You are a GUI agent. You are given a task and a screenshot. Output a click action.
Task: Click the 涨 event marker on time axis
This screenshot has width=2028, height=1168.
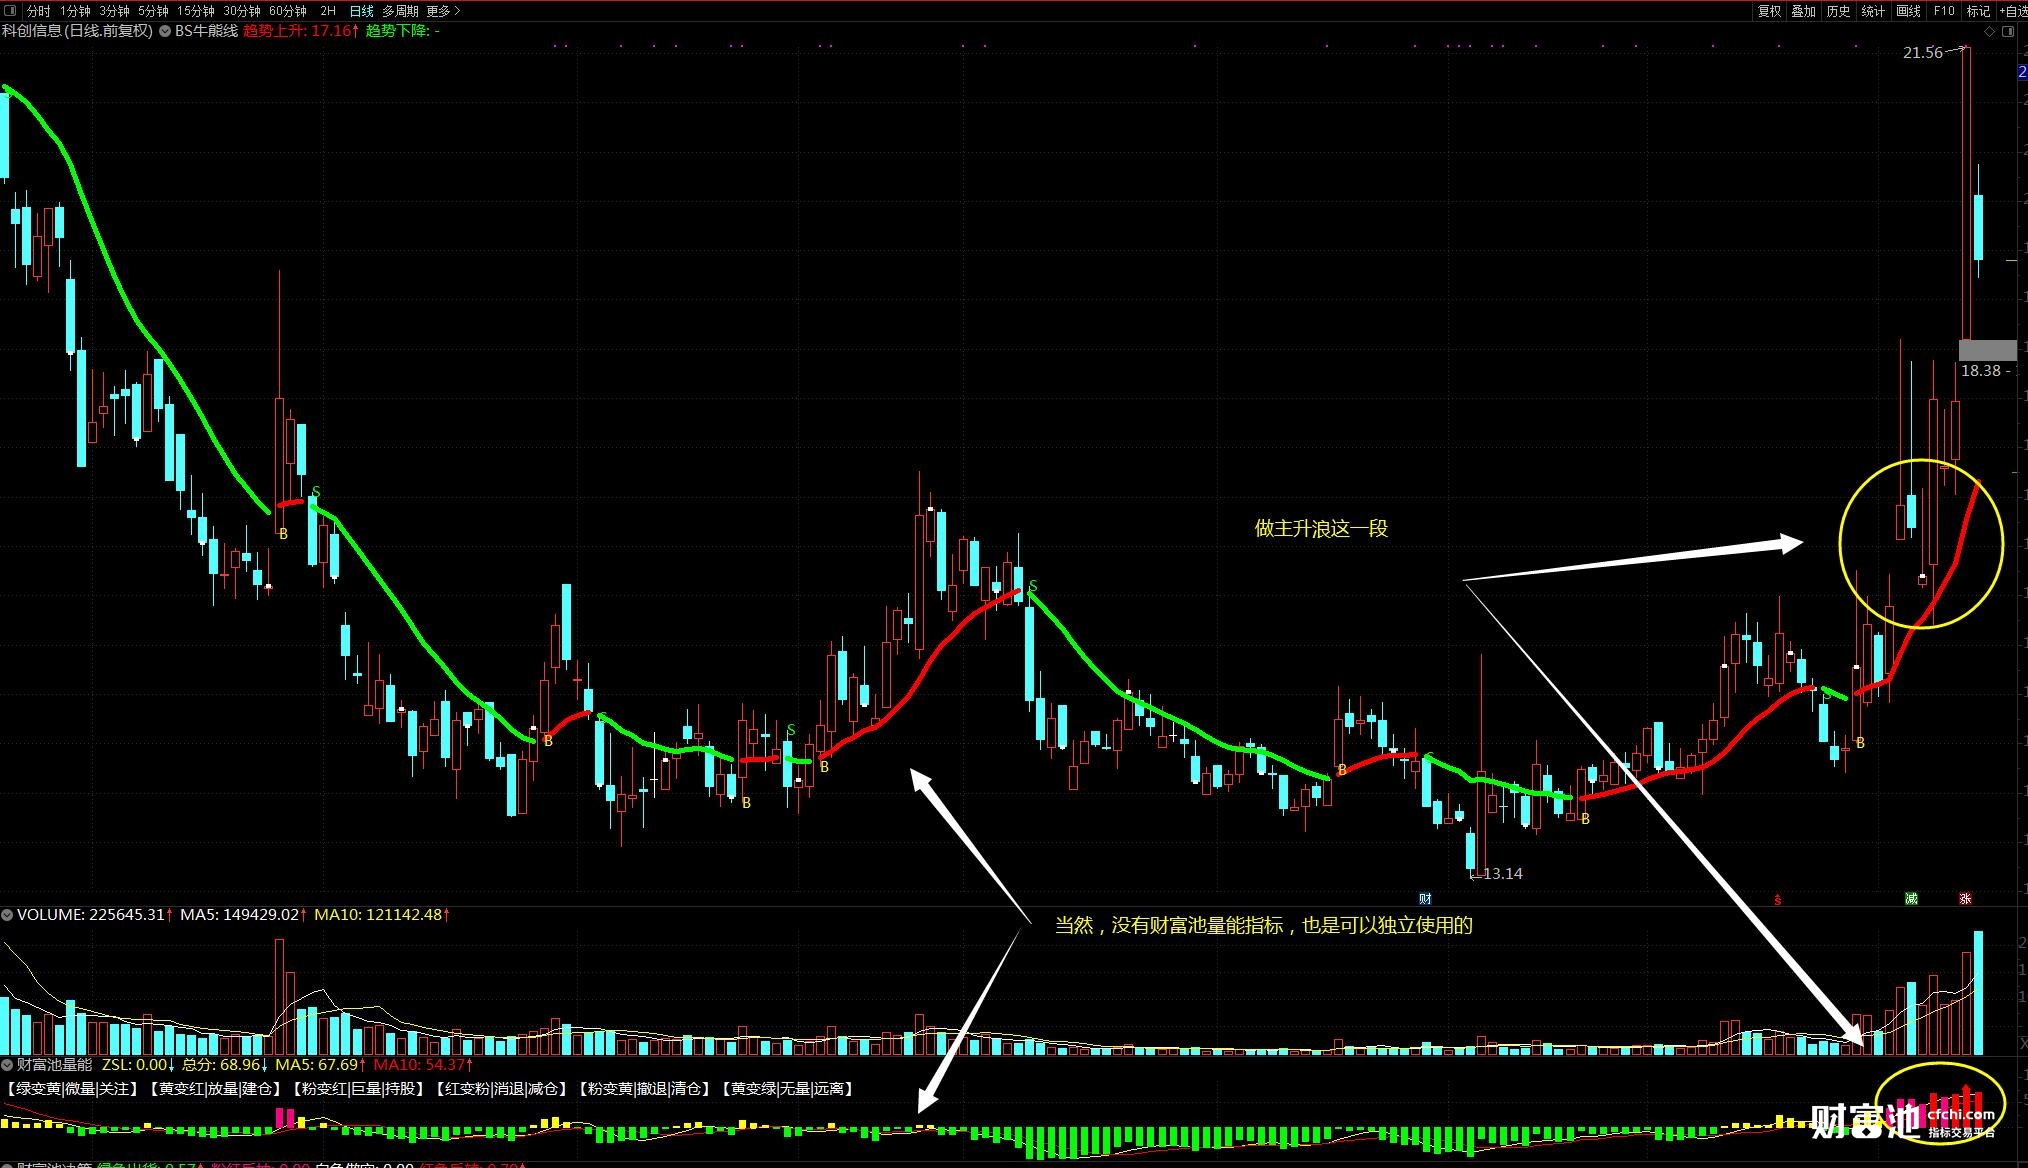pyautogui.click(x=1965, y=899)
